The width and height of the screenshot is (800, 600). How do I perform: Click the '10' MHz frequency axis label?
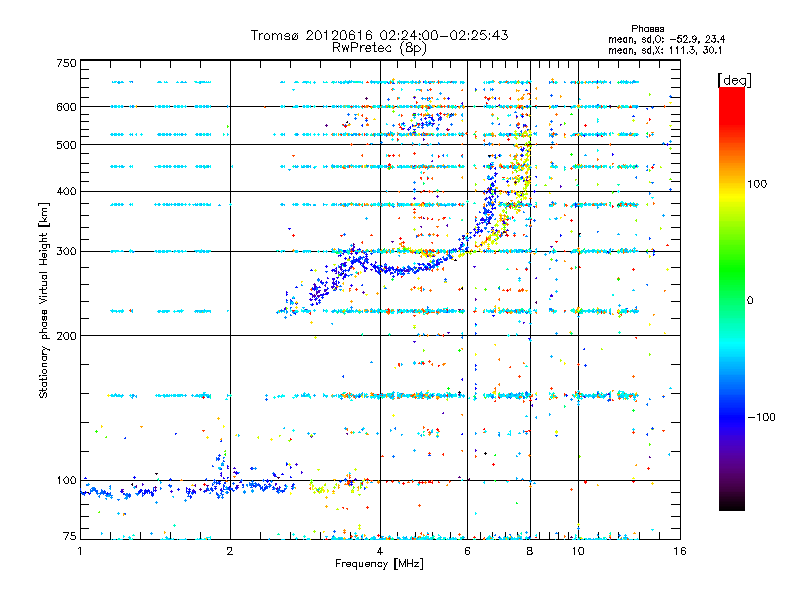(578, 551)
